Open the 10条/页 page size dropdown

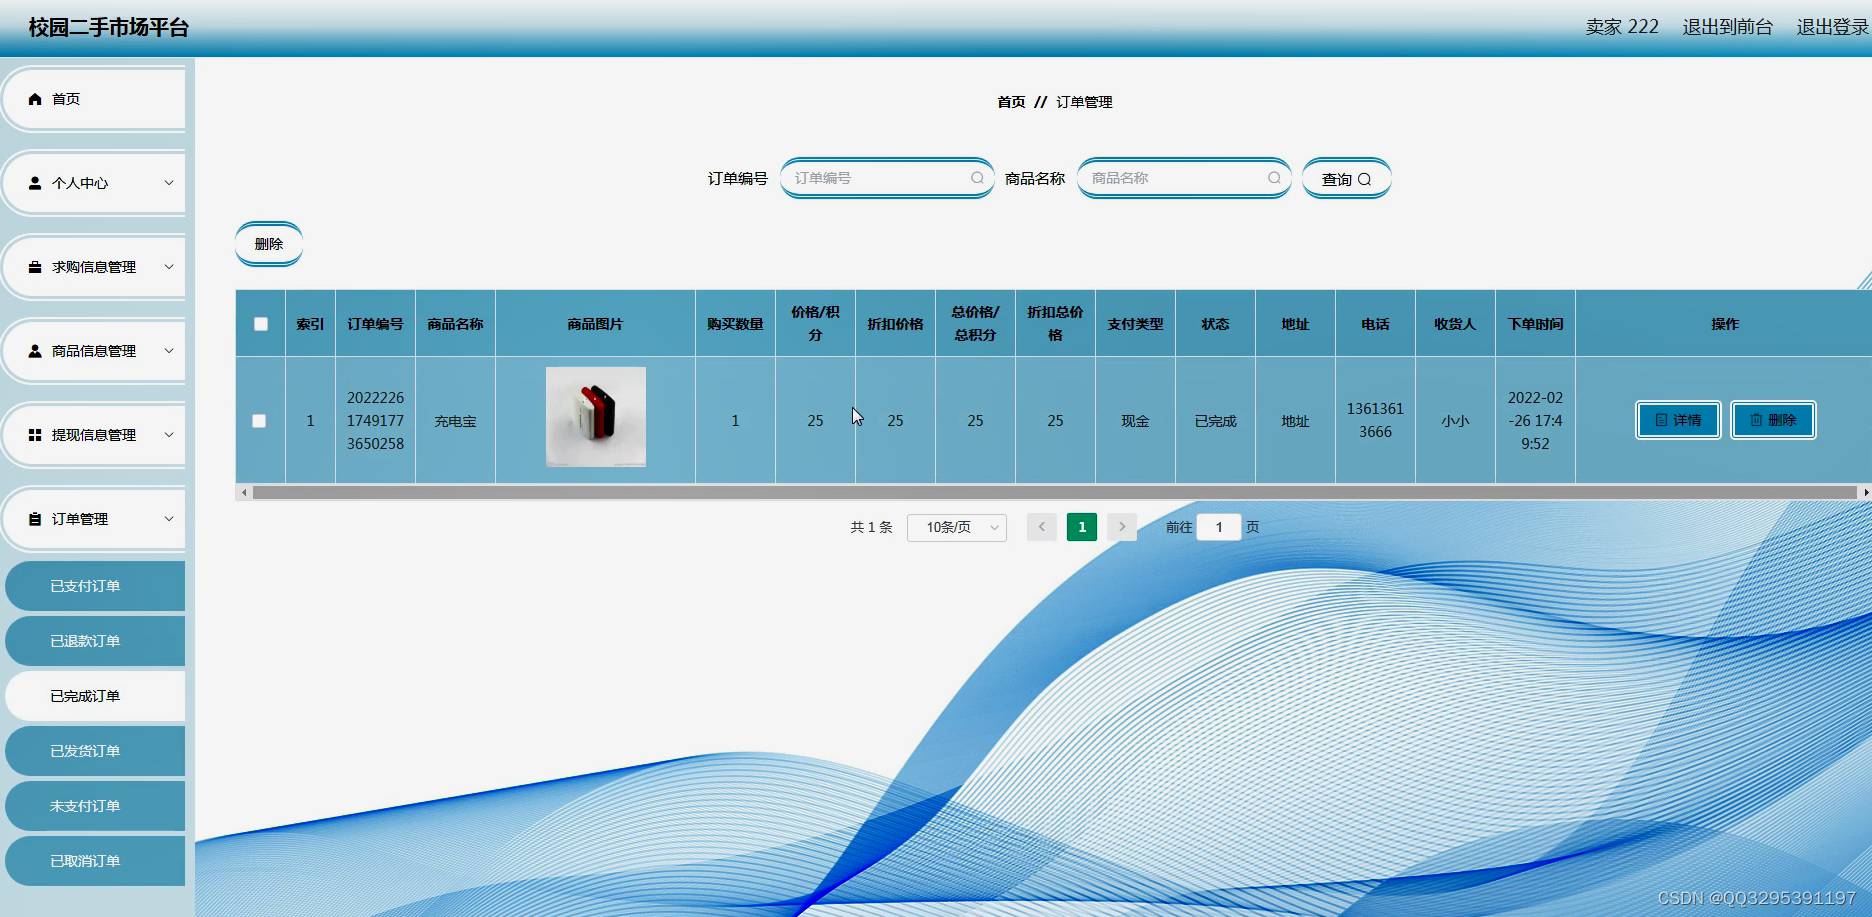pos(957,527)
